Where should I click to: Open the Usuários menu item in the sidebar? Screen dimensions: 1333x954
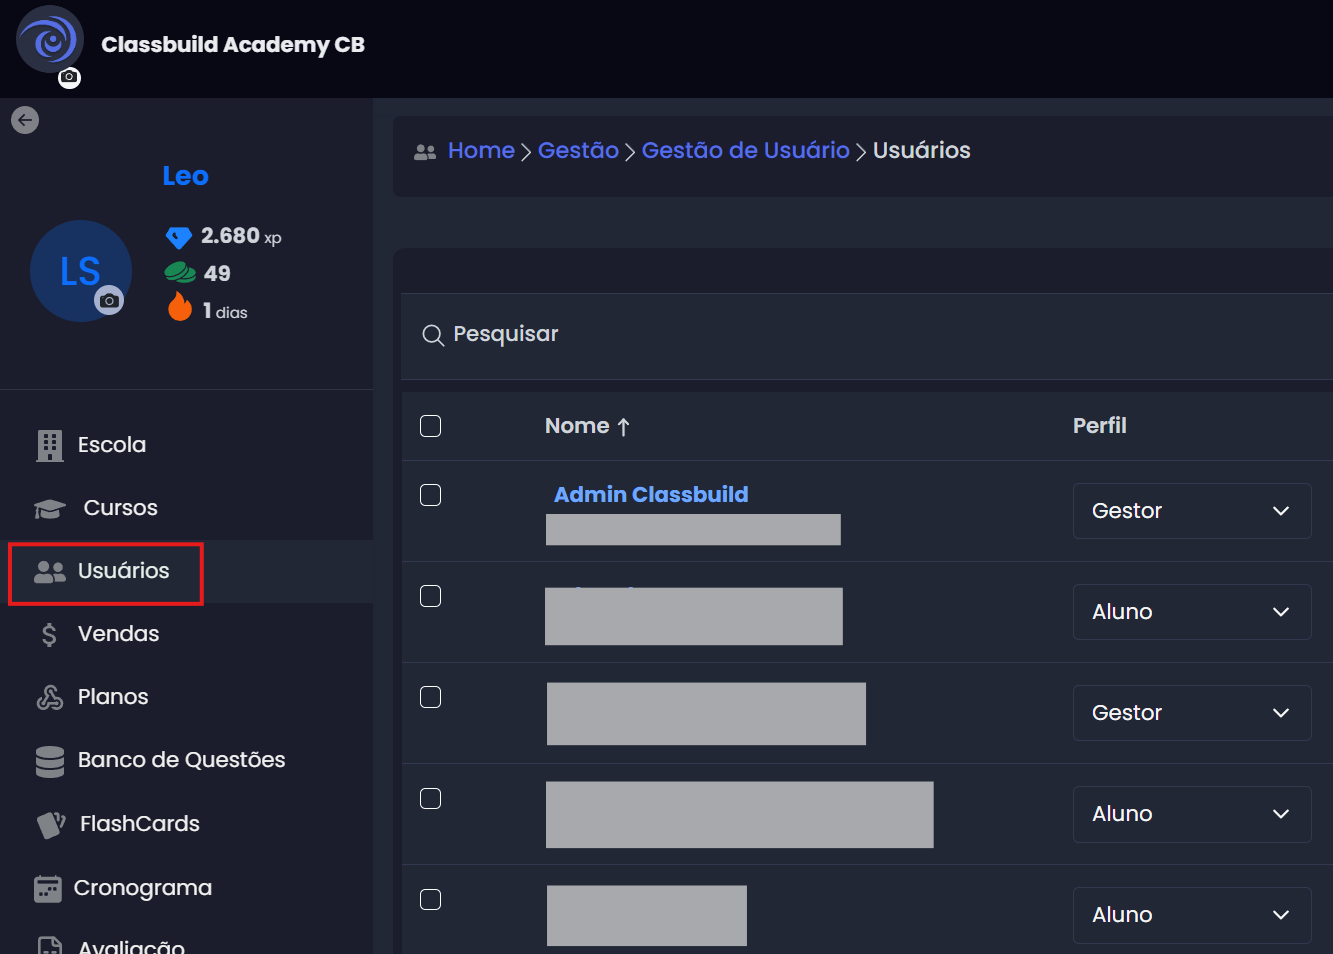coord(123,571)
